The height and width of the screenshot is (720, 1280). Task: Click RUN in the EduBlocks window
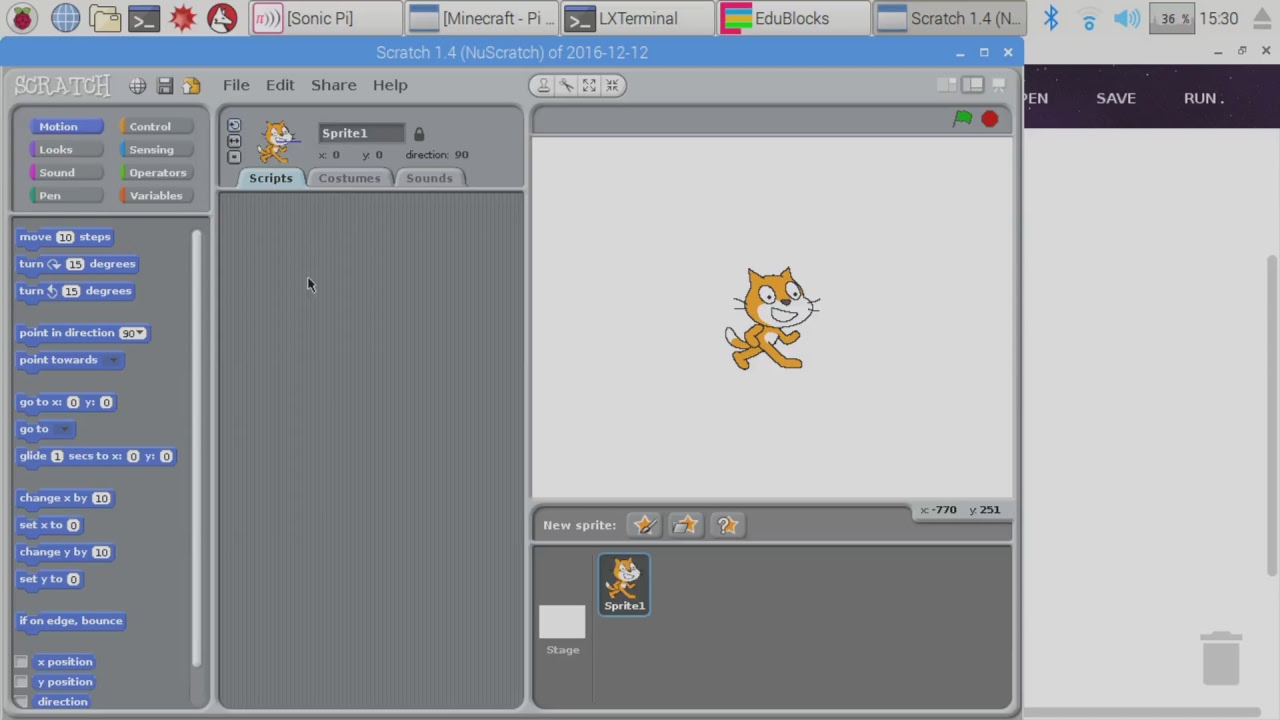(x=1203, y=98)
